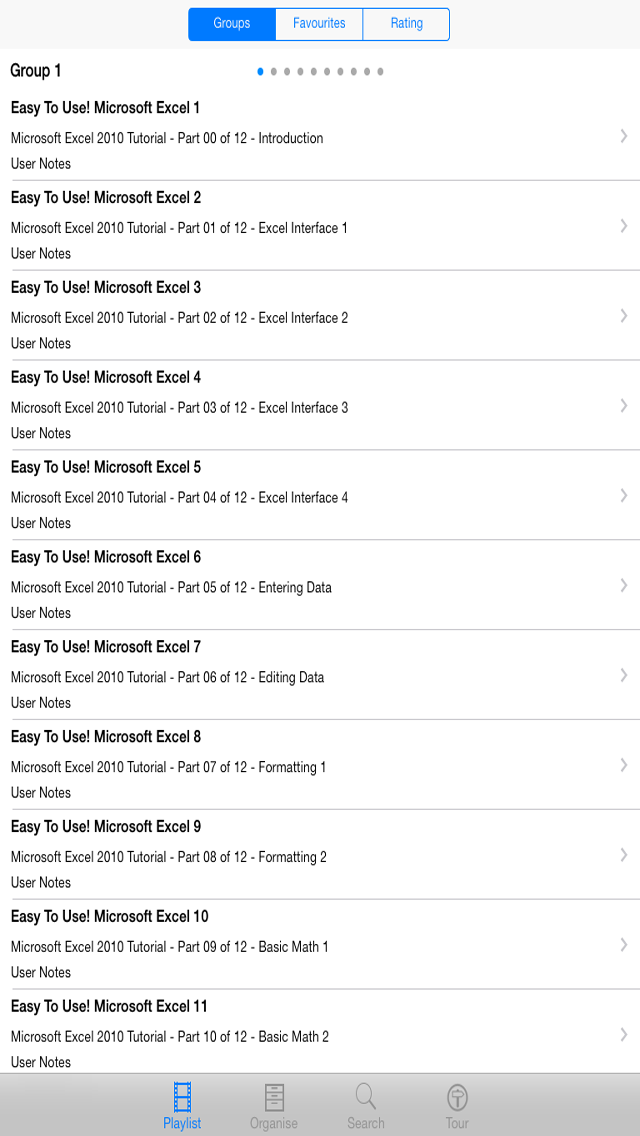Open Excel Interface 4 tutorial row
The image size is (640, 1136).
pyautogui.click(x=179, y=497)
